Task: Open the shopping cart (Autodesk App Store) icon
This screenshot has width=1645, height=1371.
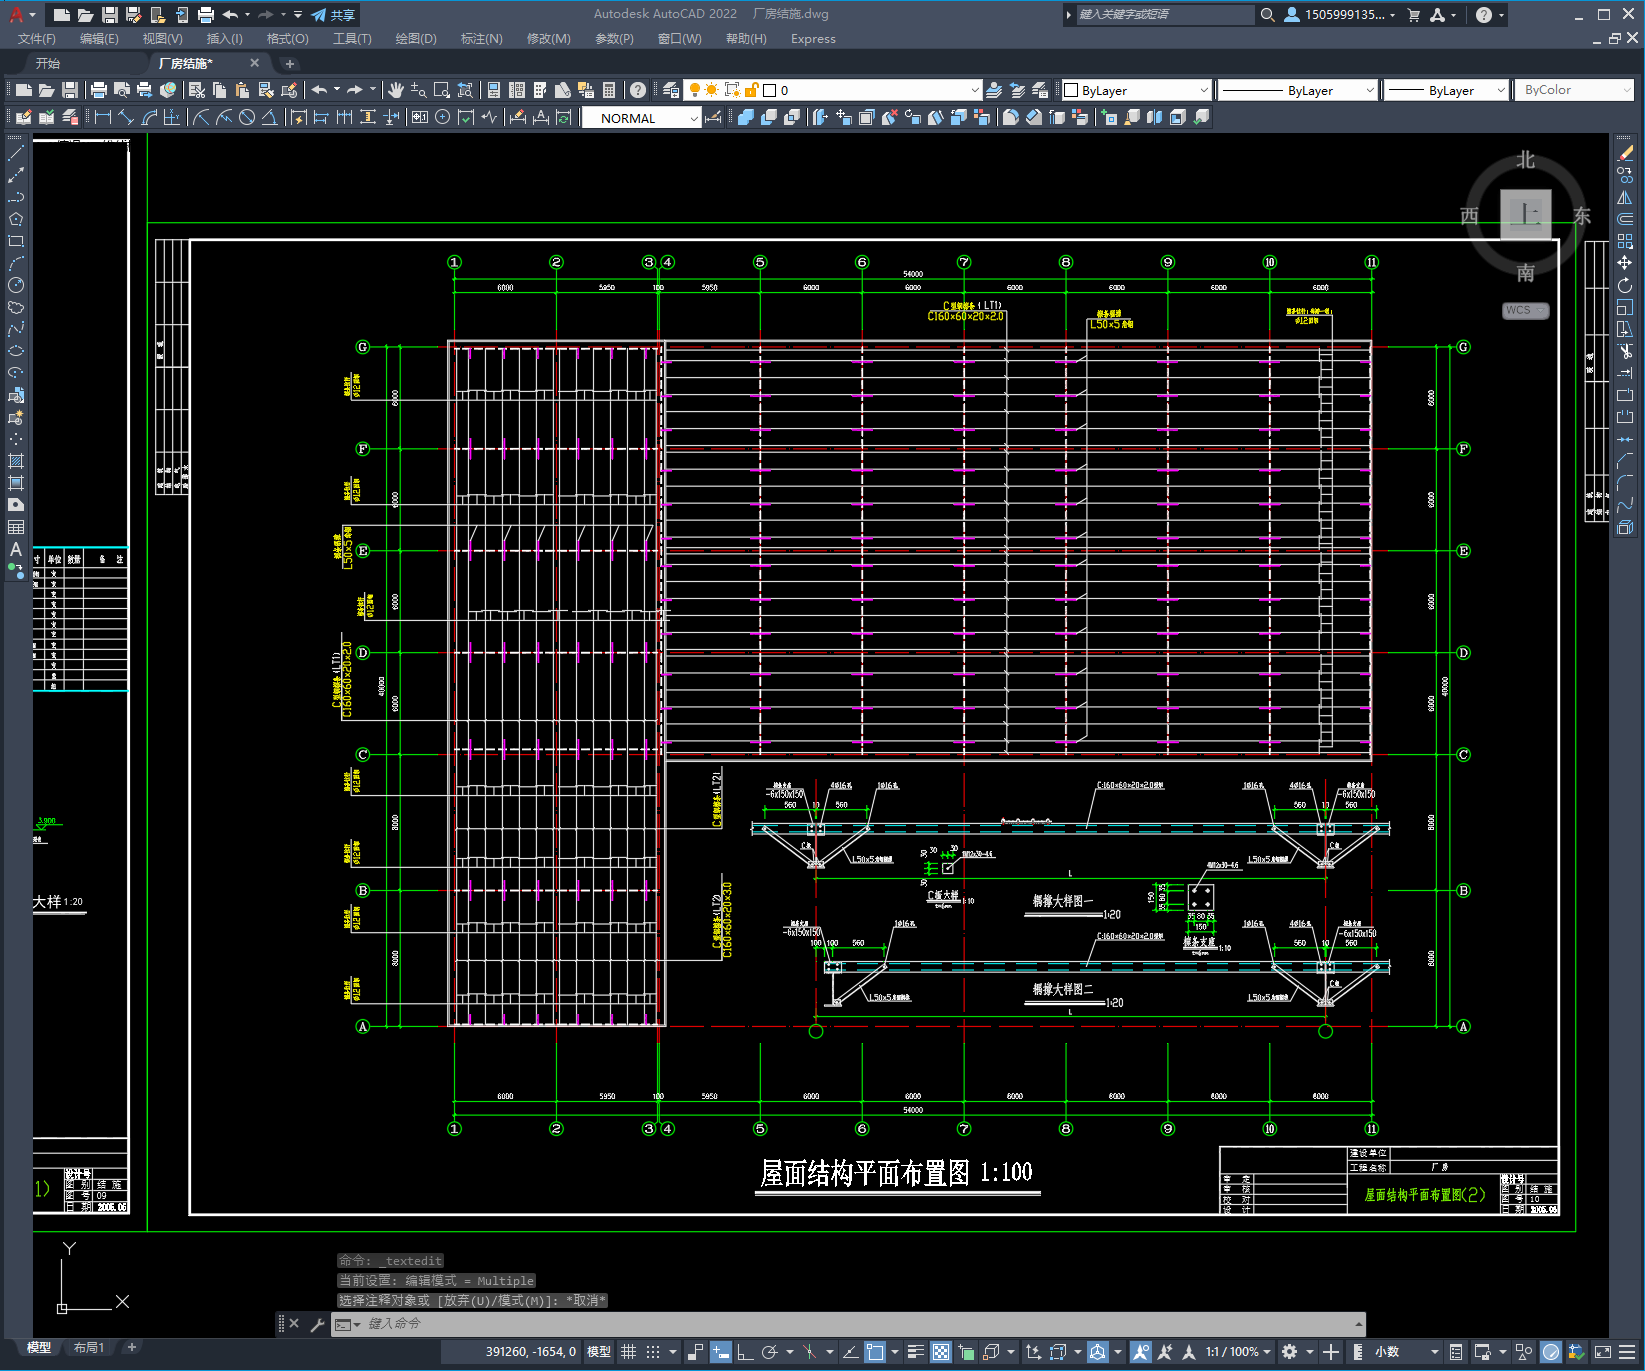Action: pyautogui.click(x=1414, y=15)
